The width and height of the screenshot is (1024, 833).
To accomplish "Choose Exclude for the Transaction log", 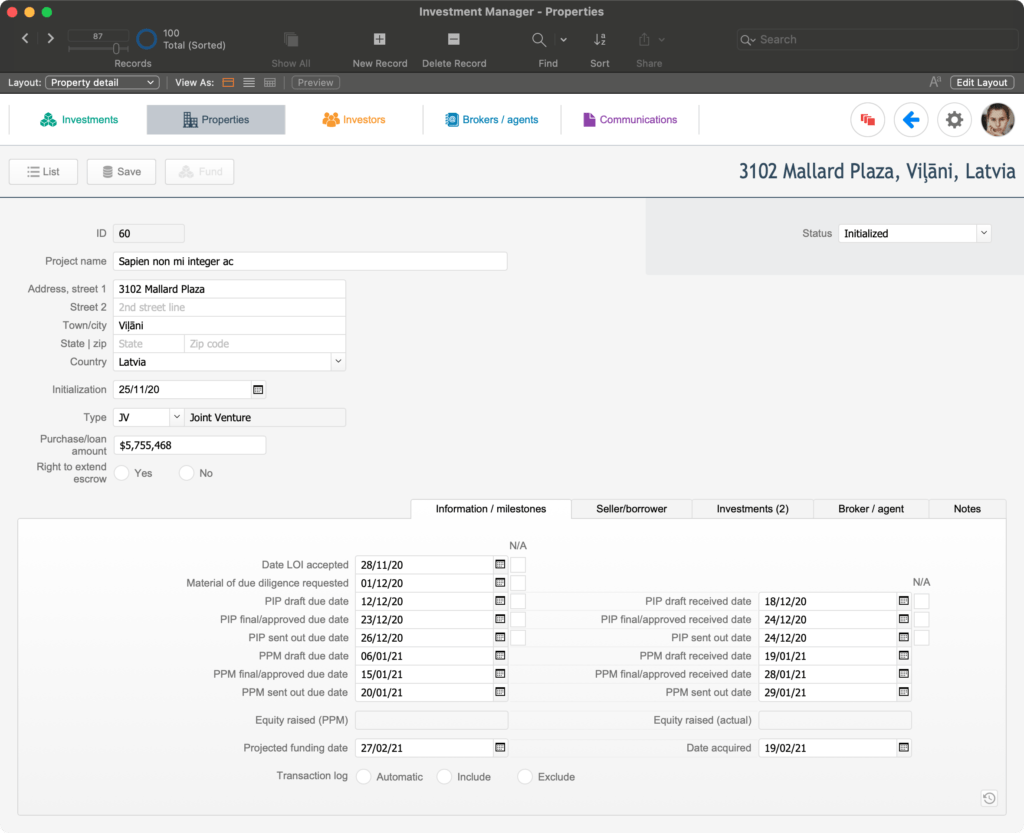I will pos(524,776).
